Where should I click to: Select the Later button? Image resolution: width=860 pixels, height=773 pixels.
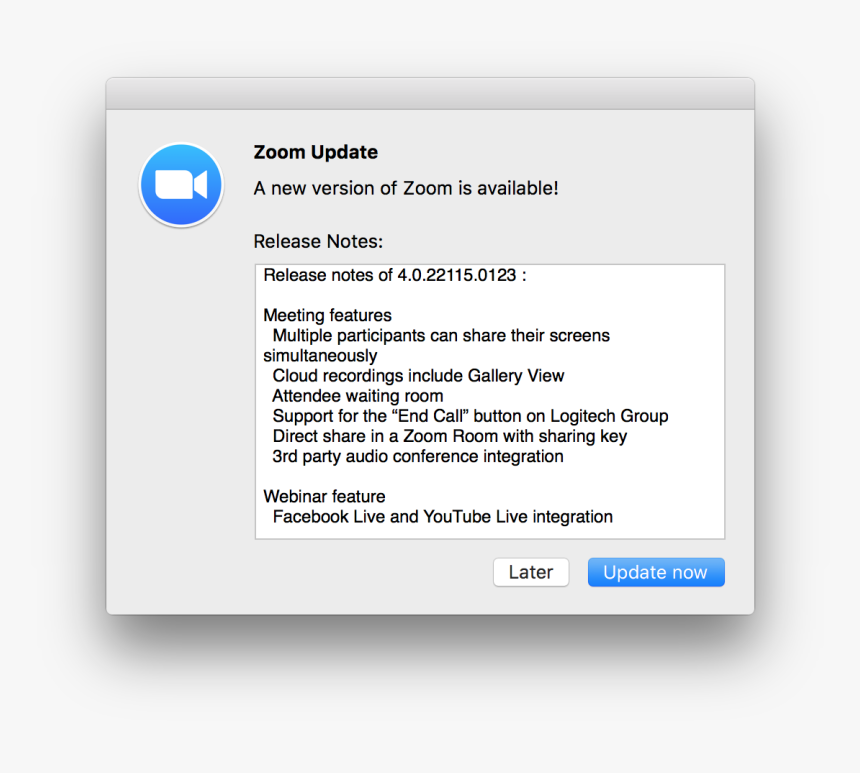(x=531, y=572)
